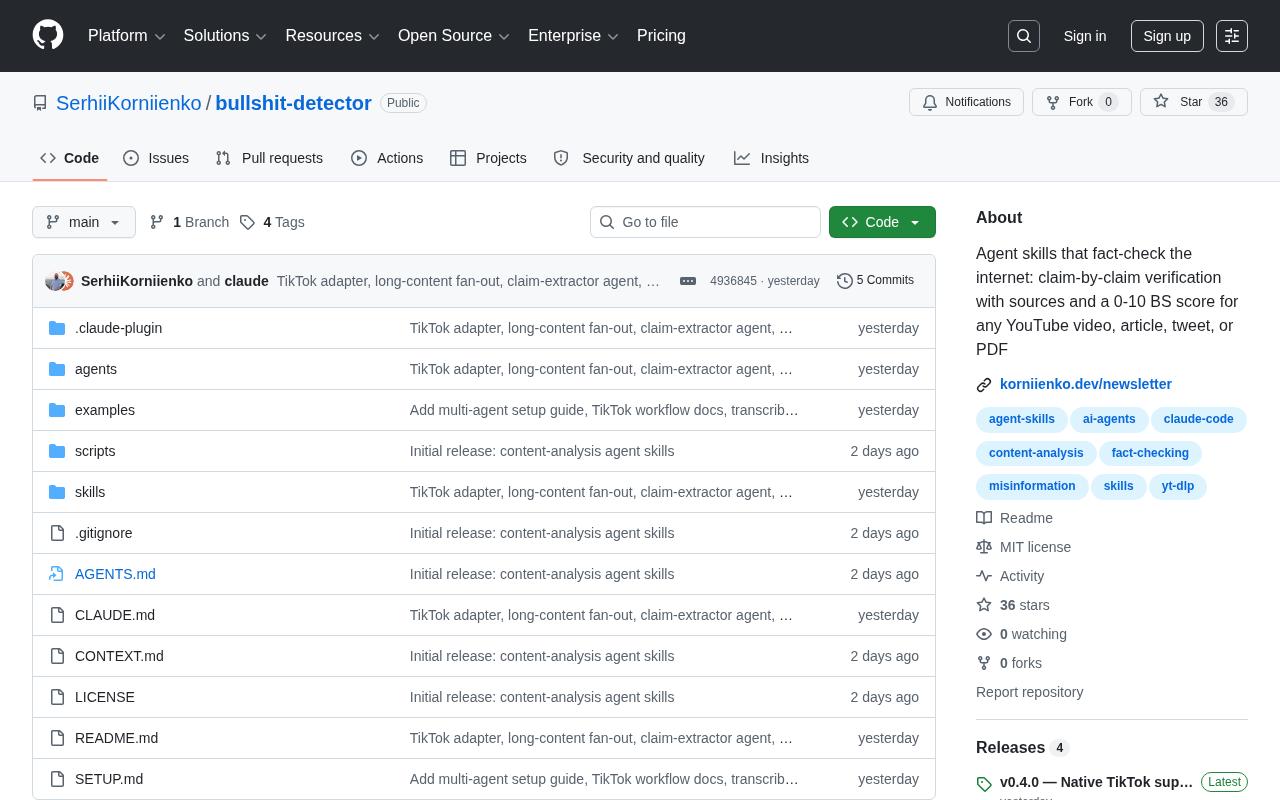
Task: Select the claude-code topic tag
Action: pyautogui.click(x=1199, y=420)
